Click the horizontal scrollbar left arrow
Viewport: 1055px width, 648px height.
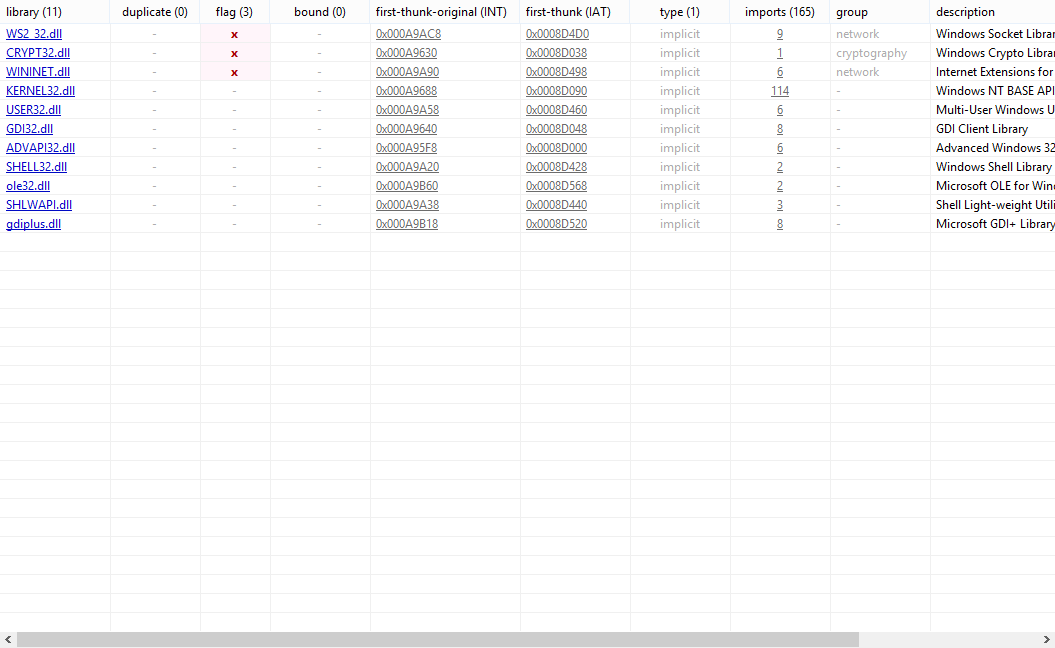pyautogui.click(x=8, y=639)
